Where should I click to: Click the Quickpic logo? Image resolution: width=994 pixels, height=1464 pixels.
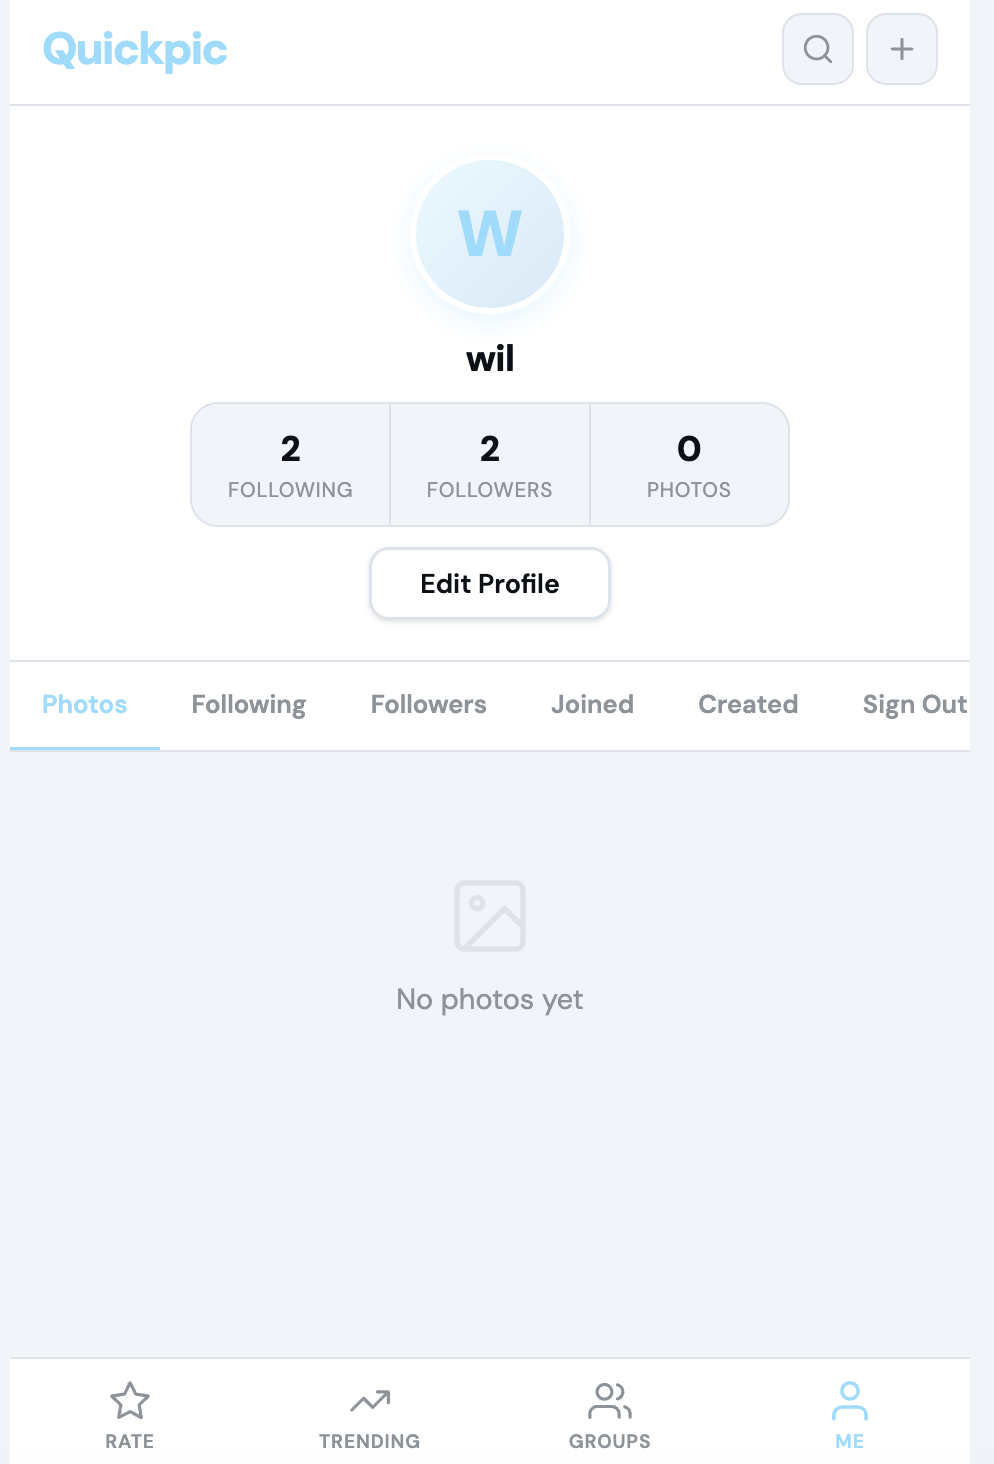pyautogui.click(x=135, y=49)
